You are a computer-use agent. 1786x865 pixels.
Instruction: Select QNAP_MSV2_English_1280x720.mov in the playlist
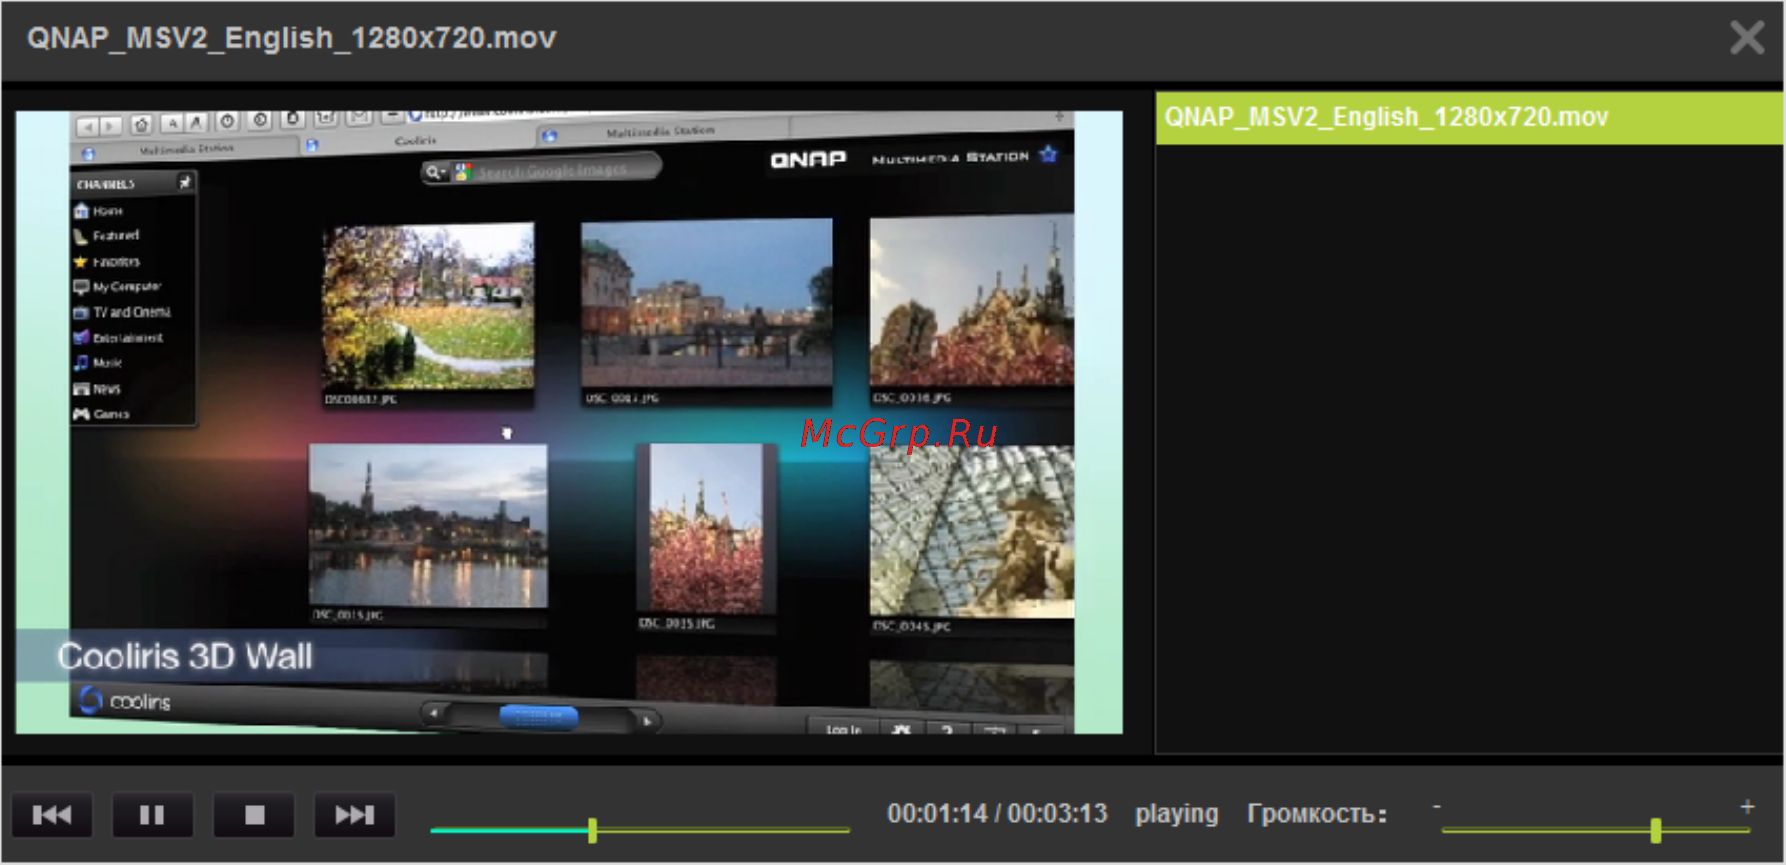1469,118
